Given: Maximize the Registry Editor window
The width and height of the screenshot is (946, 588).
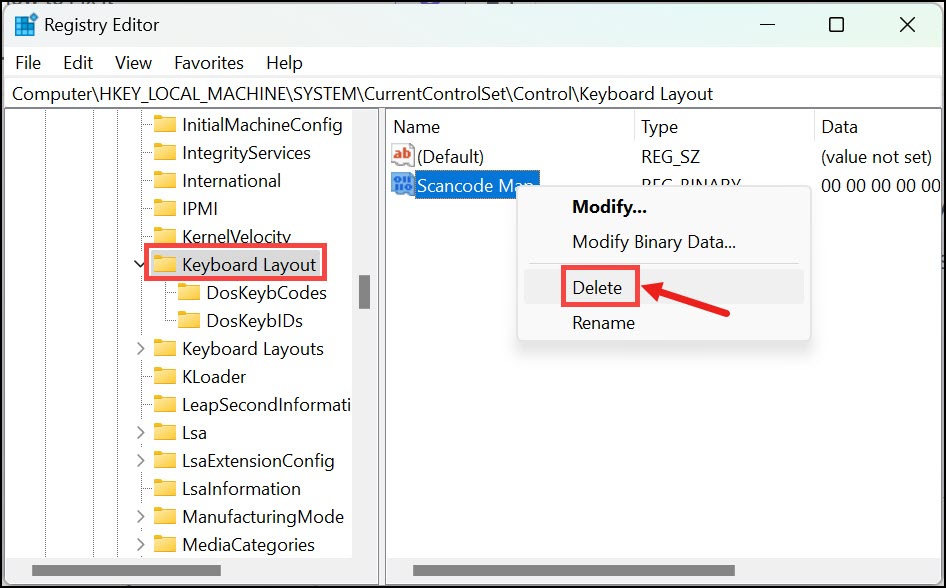Looking at the screenshot, I should (x=836, y=25).
